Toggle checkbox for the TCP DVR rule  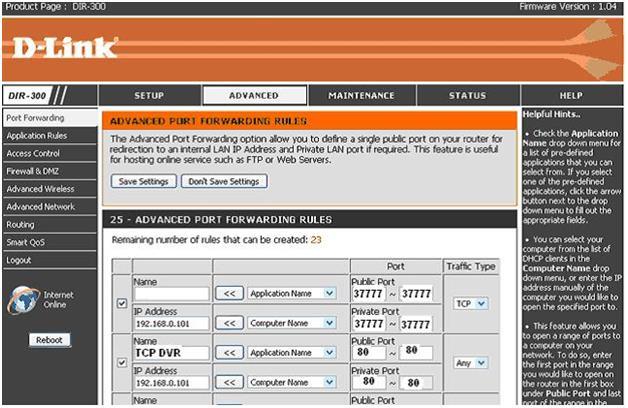[122, 363]
